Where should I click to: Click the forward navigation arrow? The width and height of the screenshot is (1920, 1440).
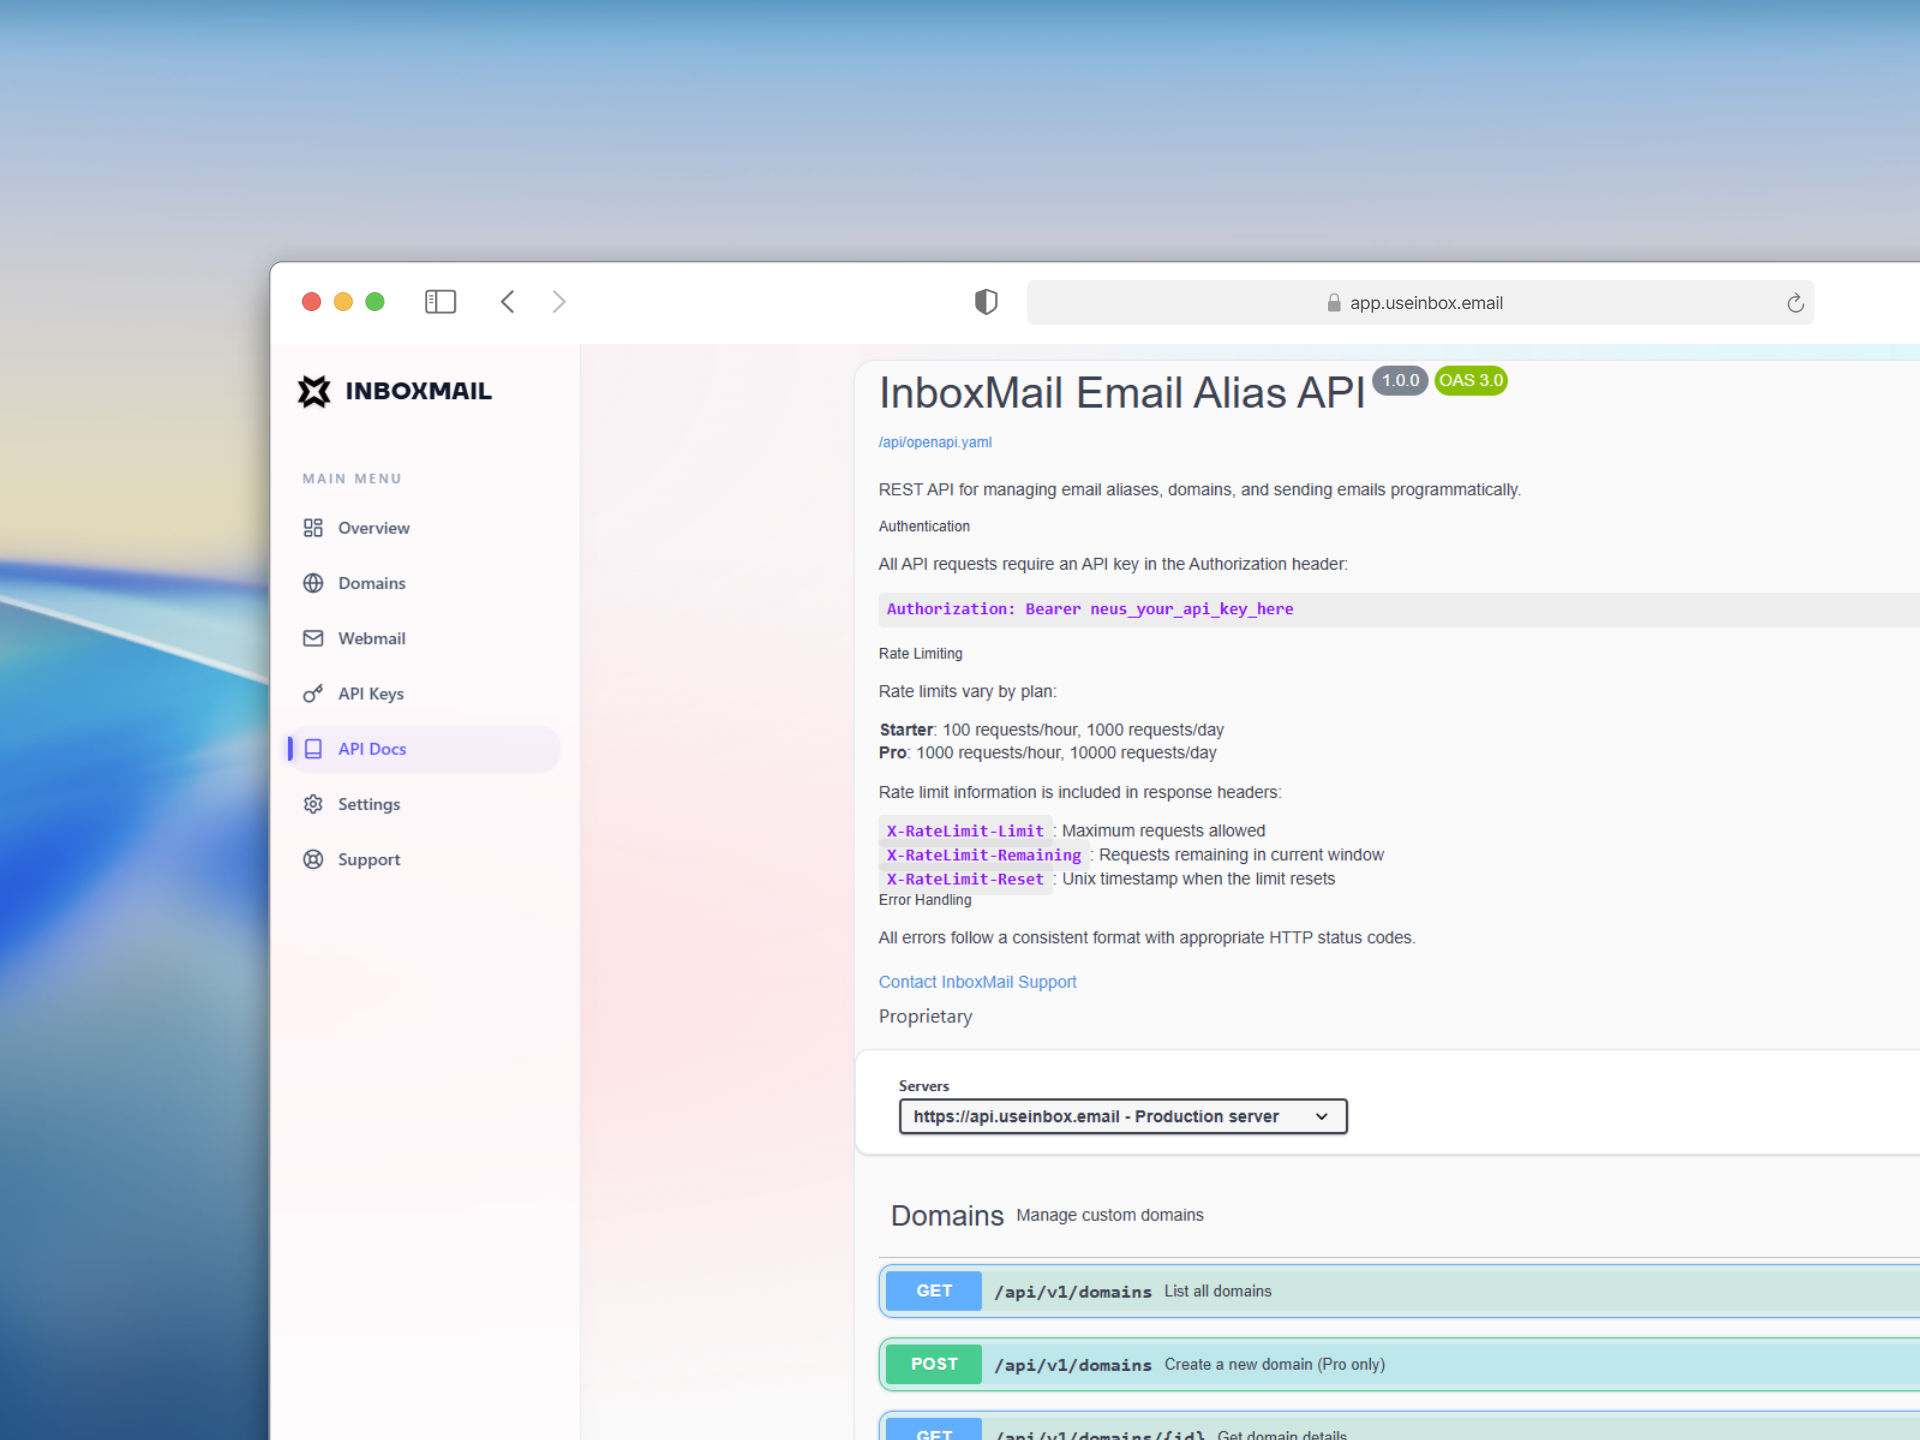click(x=559, y=301)
